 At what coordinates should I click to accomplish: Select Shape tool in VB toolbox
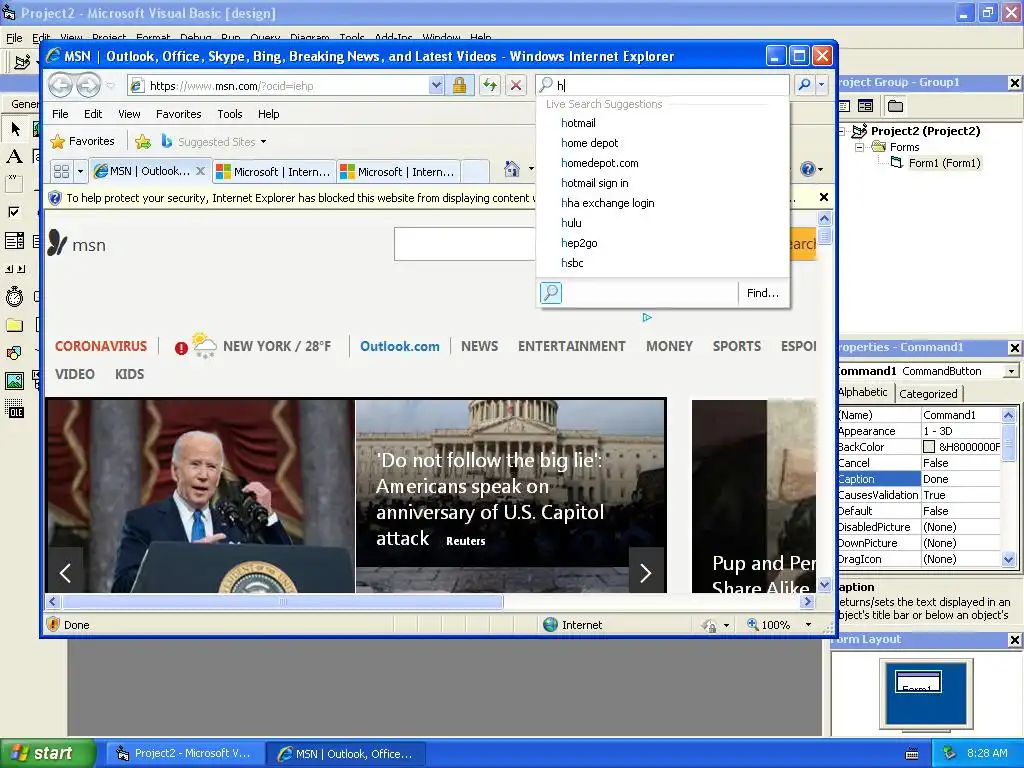[x=14, y=353]
